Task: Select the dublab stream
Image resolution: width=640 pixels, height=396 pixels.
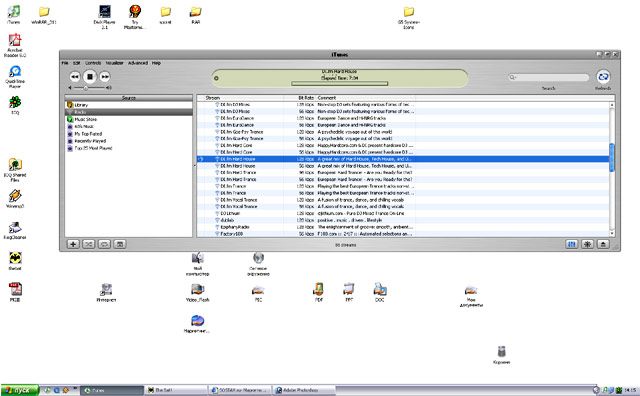Action: (403, 220)
